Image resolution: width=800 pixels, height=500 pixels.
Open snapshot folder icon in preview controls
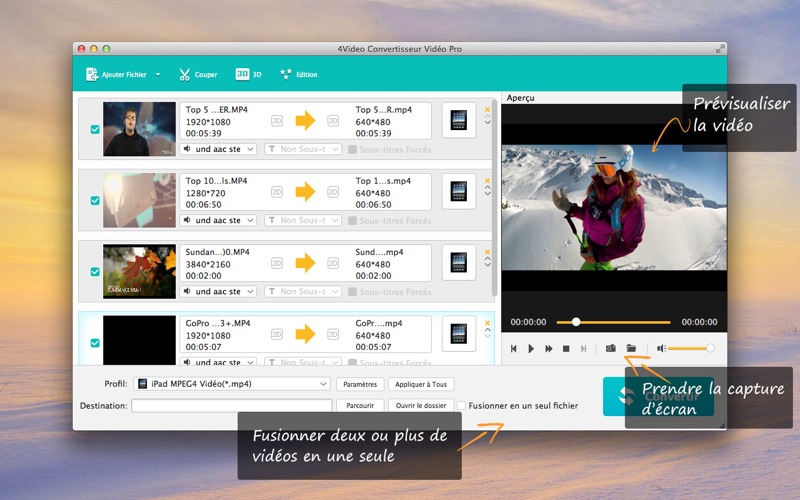tap(631, 348)
